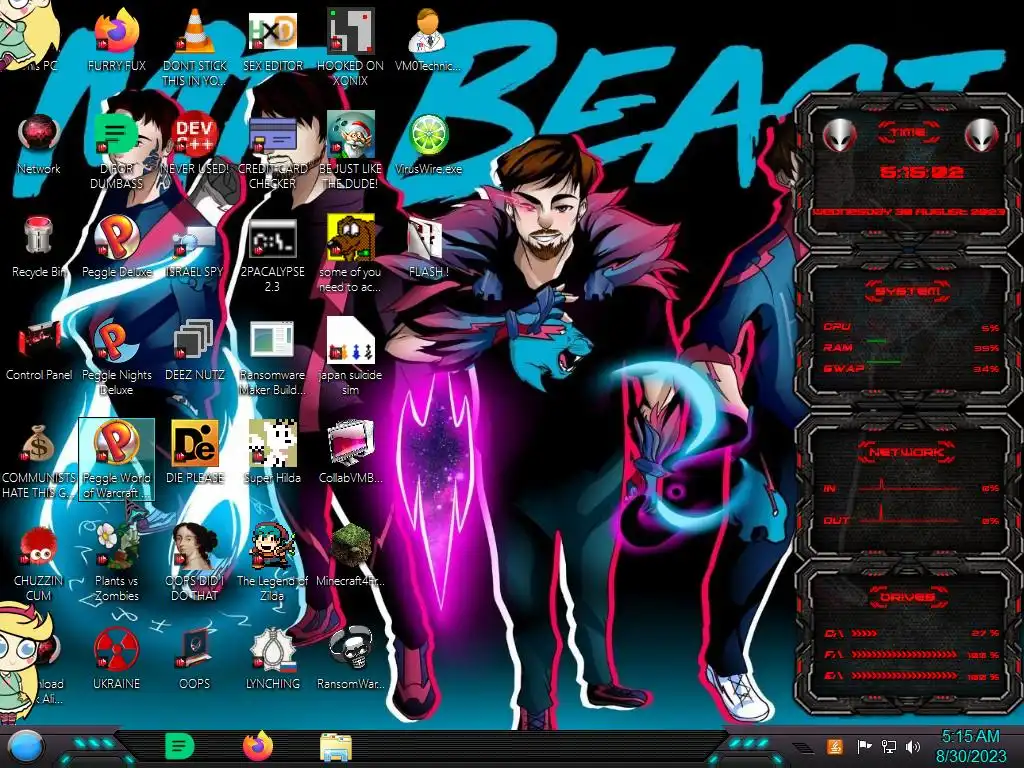This screenshot has height=768, width=1024.
Task: Open the FURRY FUX Firefox shortcut
Action: click(x=116, y=33)
